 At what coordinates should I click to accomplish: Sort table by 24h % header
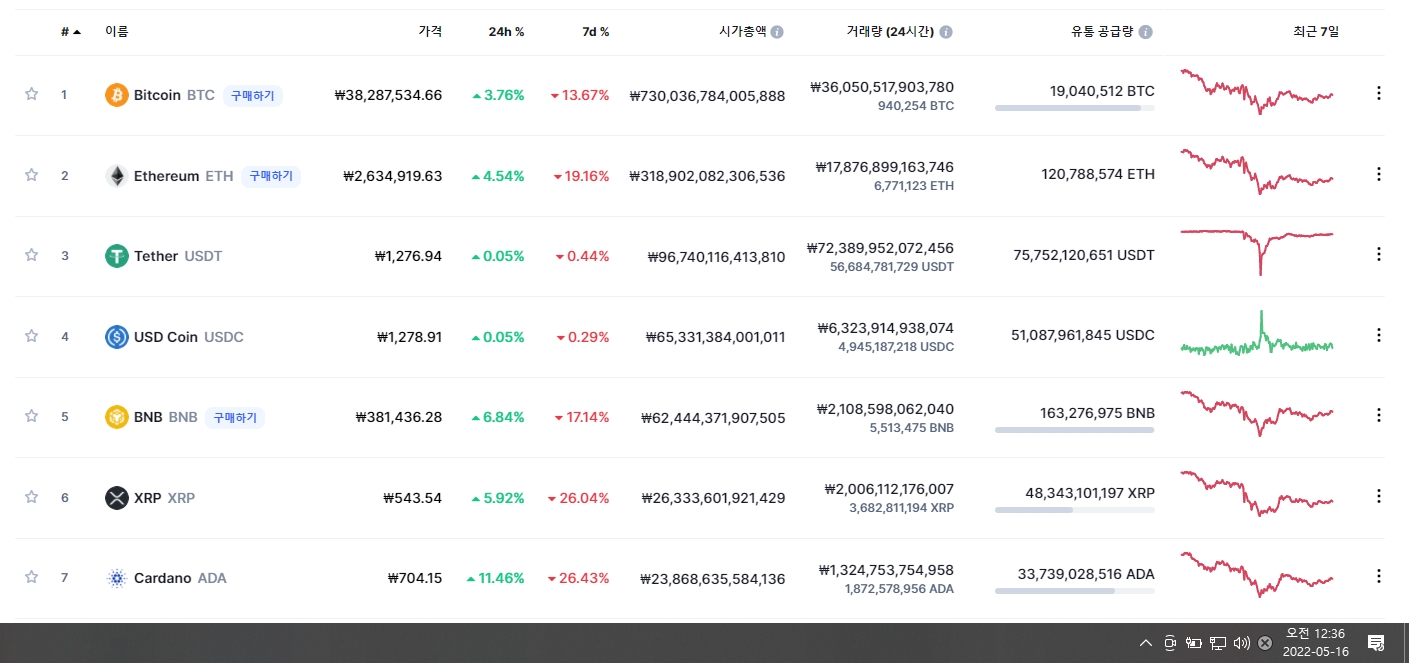(506, 32)
